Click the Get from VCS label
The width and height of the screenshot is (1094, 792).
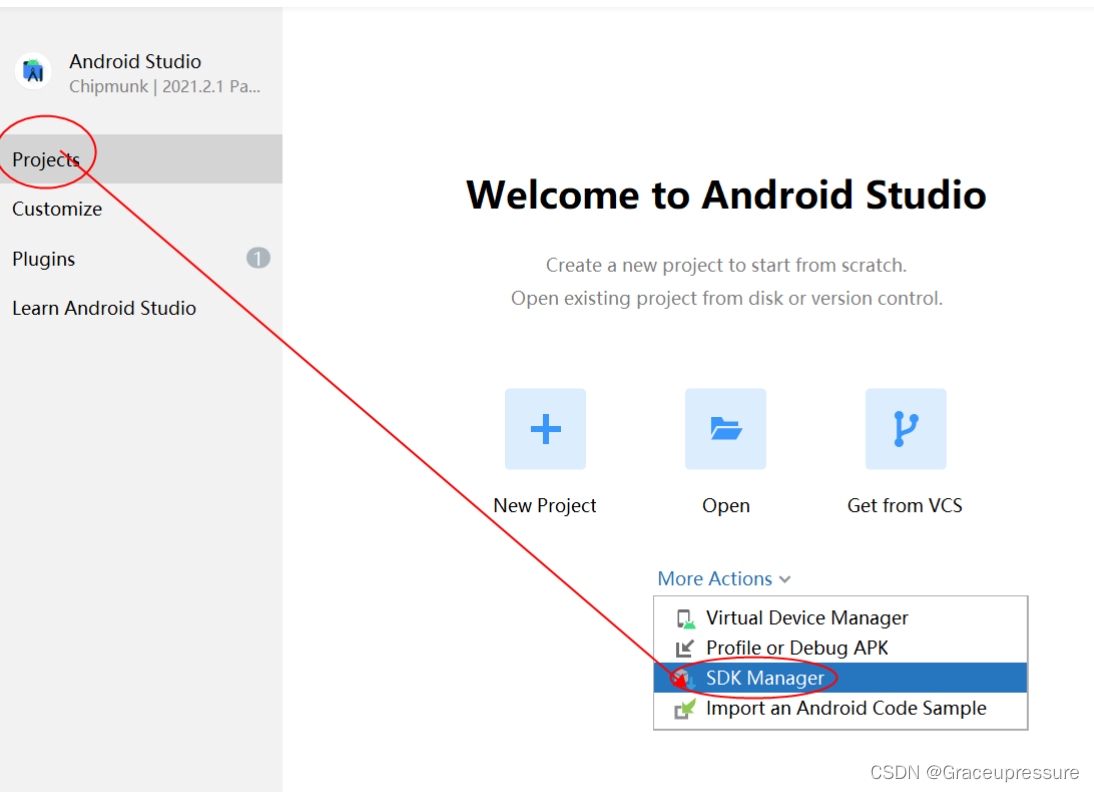(905, 505)
